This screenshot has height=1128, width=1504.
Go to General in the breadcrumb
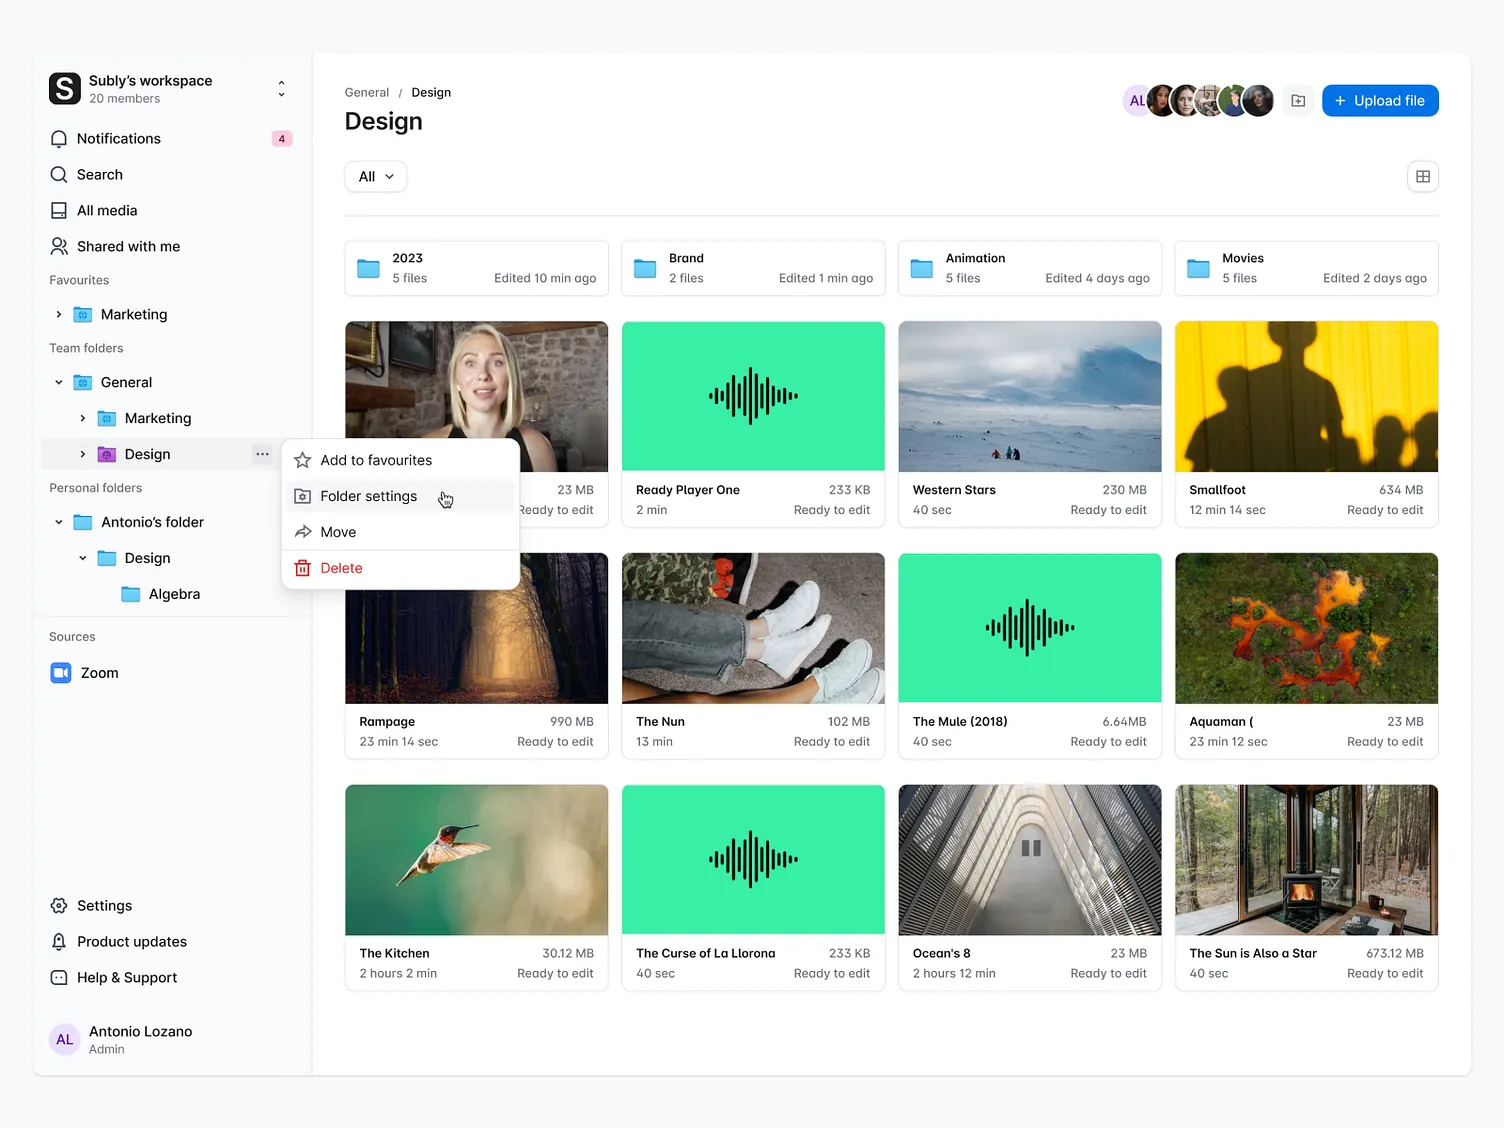pos(366,93)
